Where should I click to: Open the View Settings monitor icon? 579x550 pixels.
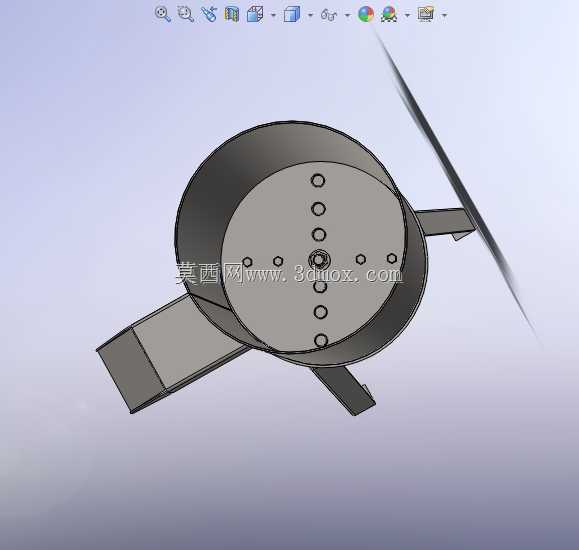(x=426, y=14)
